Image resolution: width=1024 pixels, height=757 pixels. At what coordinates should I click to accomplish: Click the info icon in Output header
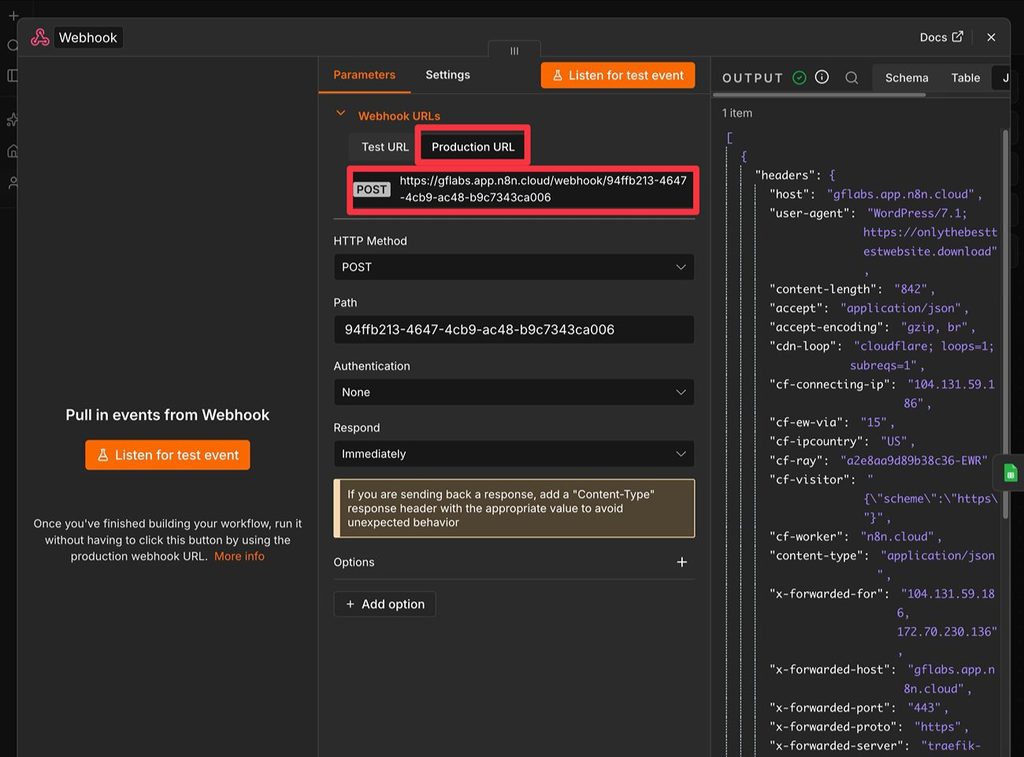822,77
